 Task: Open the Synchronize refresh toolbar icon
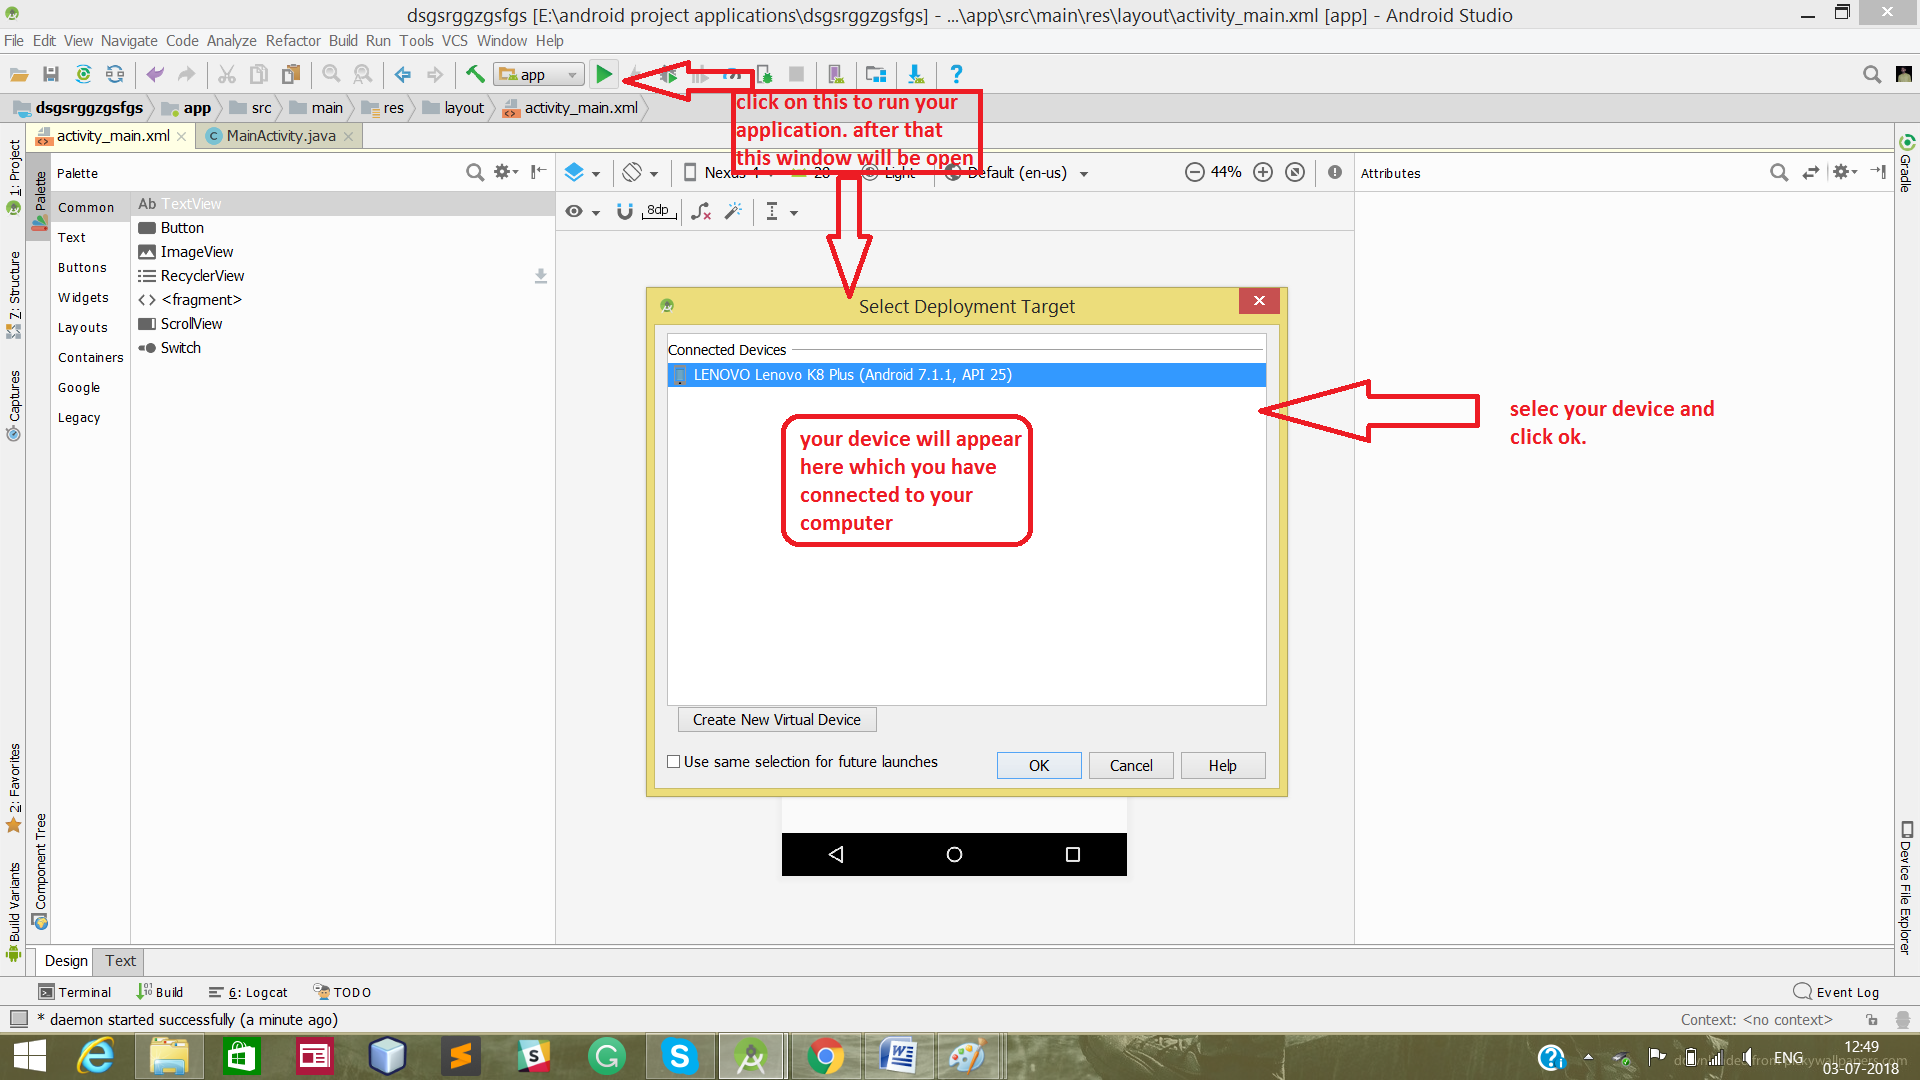[115, 74]
